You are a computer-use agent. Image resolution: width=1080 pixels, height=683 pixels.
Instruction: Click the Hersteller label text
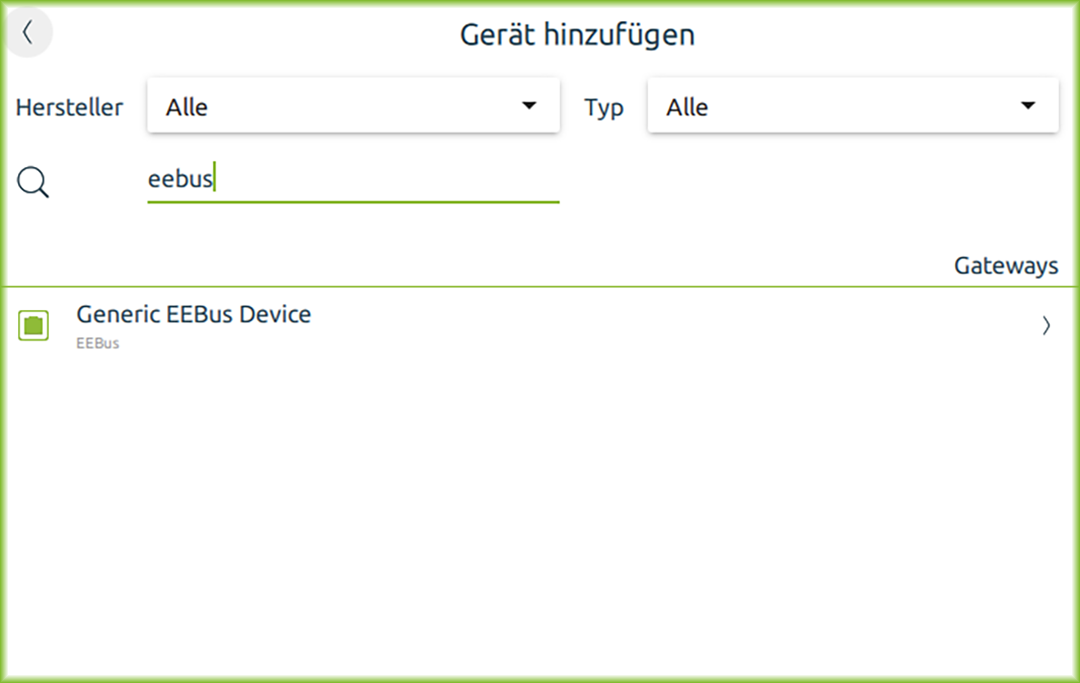(69, 107)
